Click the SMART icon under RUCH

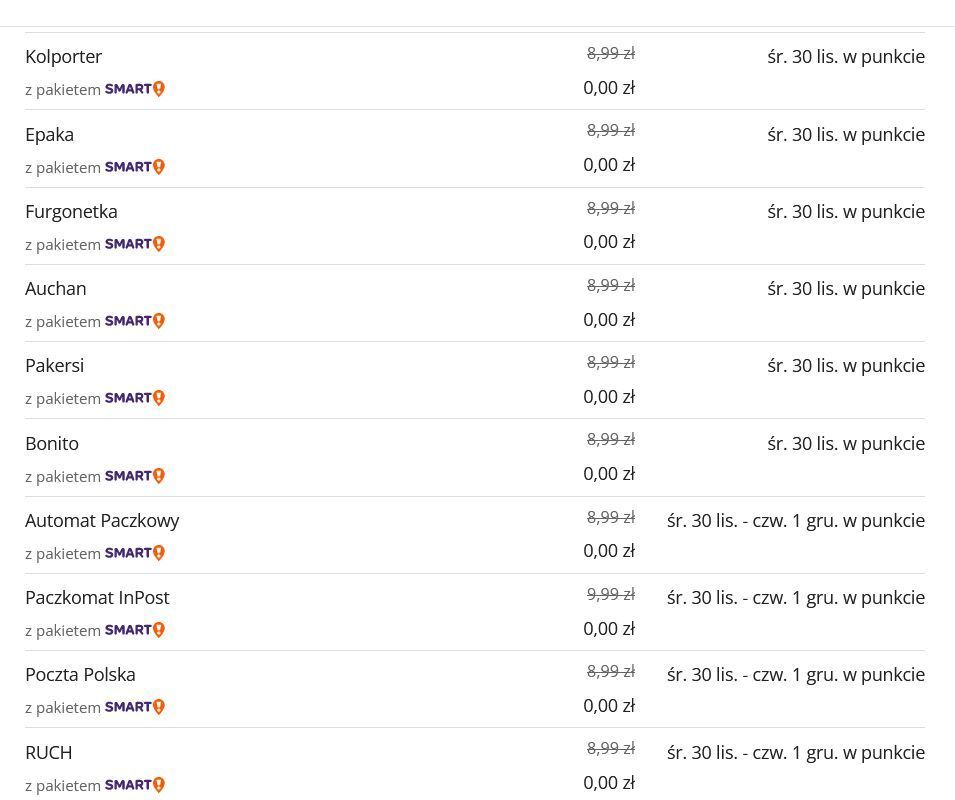coord(135,785)
